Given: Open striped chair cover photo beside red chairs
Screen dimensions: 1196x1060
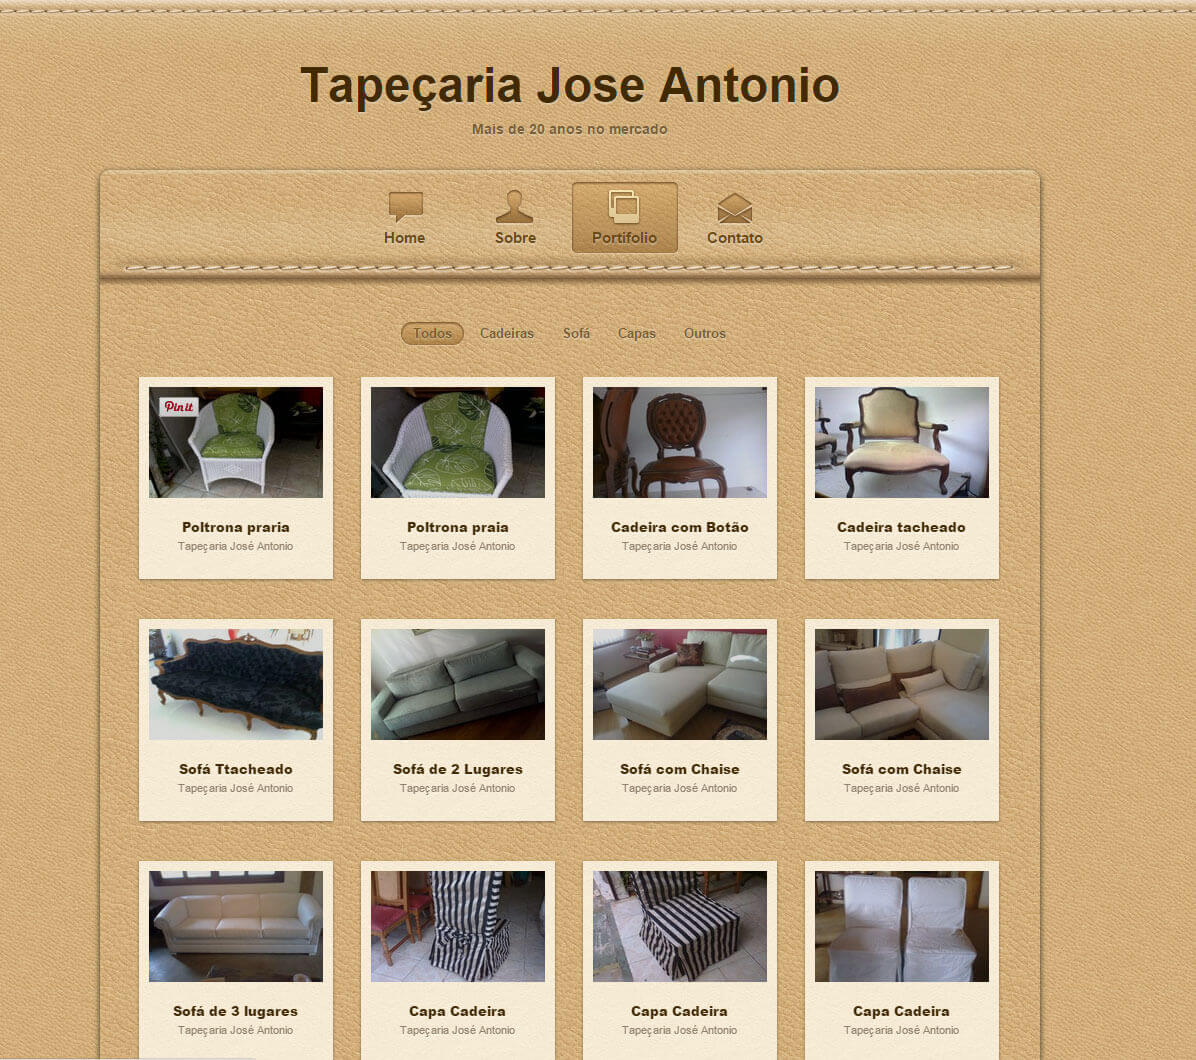Looking at the screenshot, I should coord(458,926).
